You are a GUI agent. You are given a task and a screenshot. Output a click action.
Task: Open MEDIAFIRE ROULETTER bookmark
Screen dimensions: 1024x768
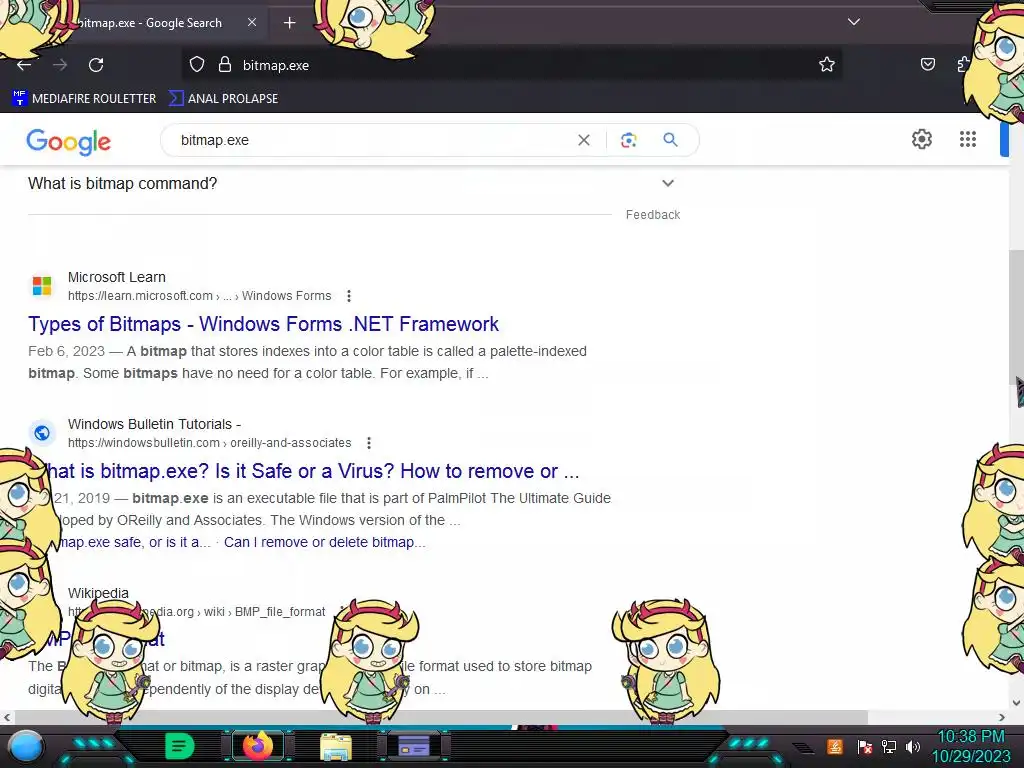[x=84, y=98]
